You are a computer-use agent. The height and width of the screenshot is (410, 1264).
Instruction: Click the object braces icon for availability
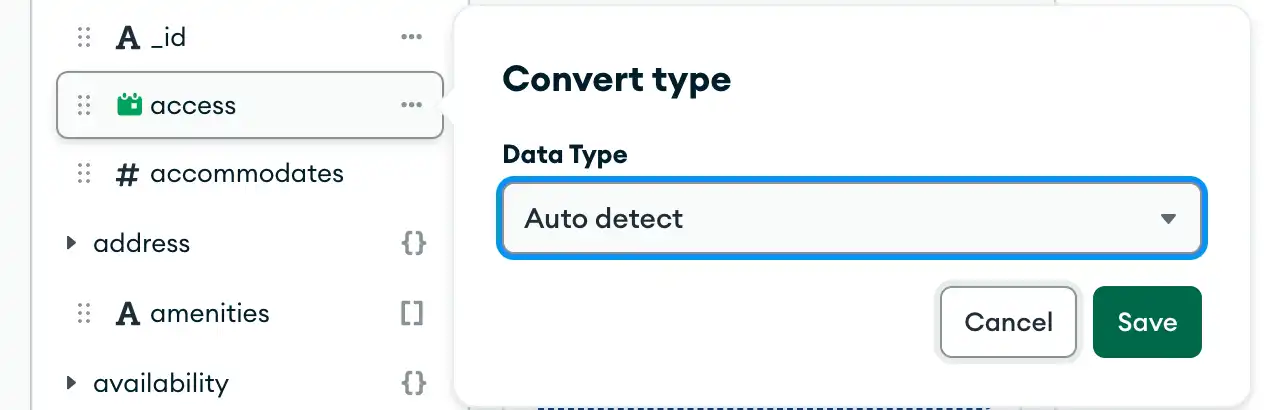(x=413, y=382)
